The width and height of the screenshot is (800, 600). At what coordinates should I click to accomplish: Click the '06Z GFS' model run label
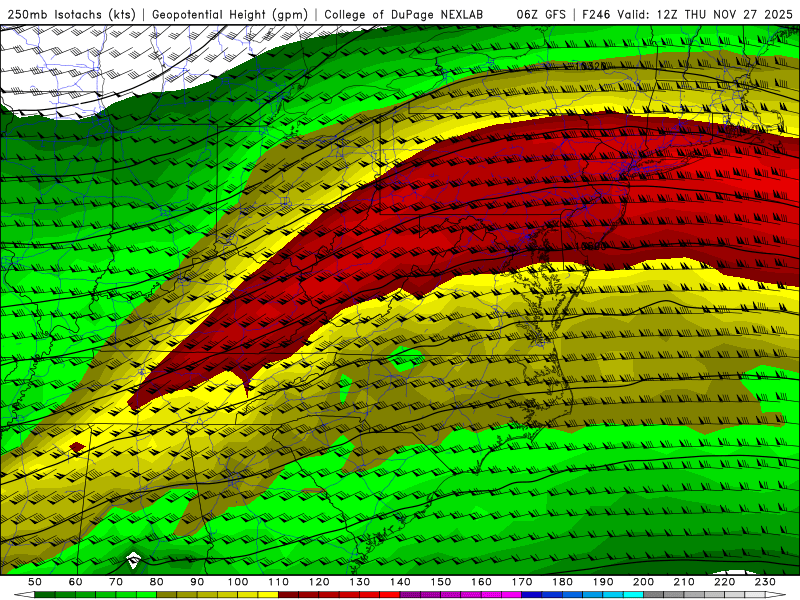541,15
